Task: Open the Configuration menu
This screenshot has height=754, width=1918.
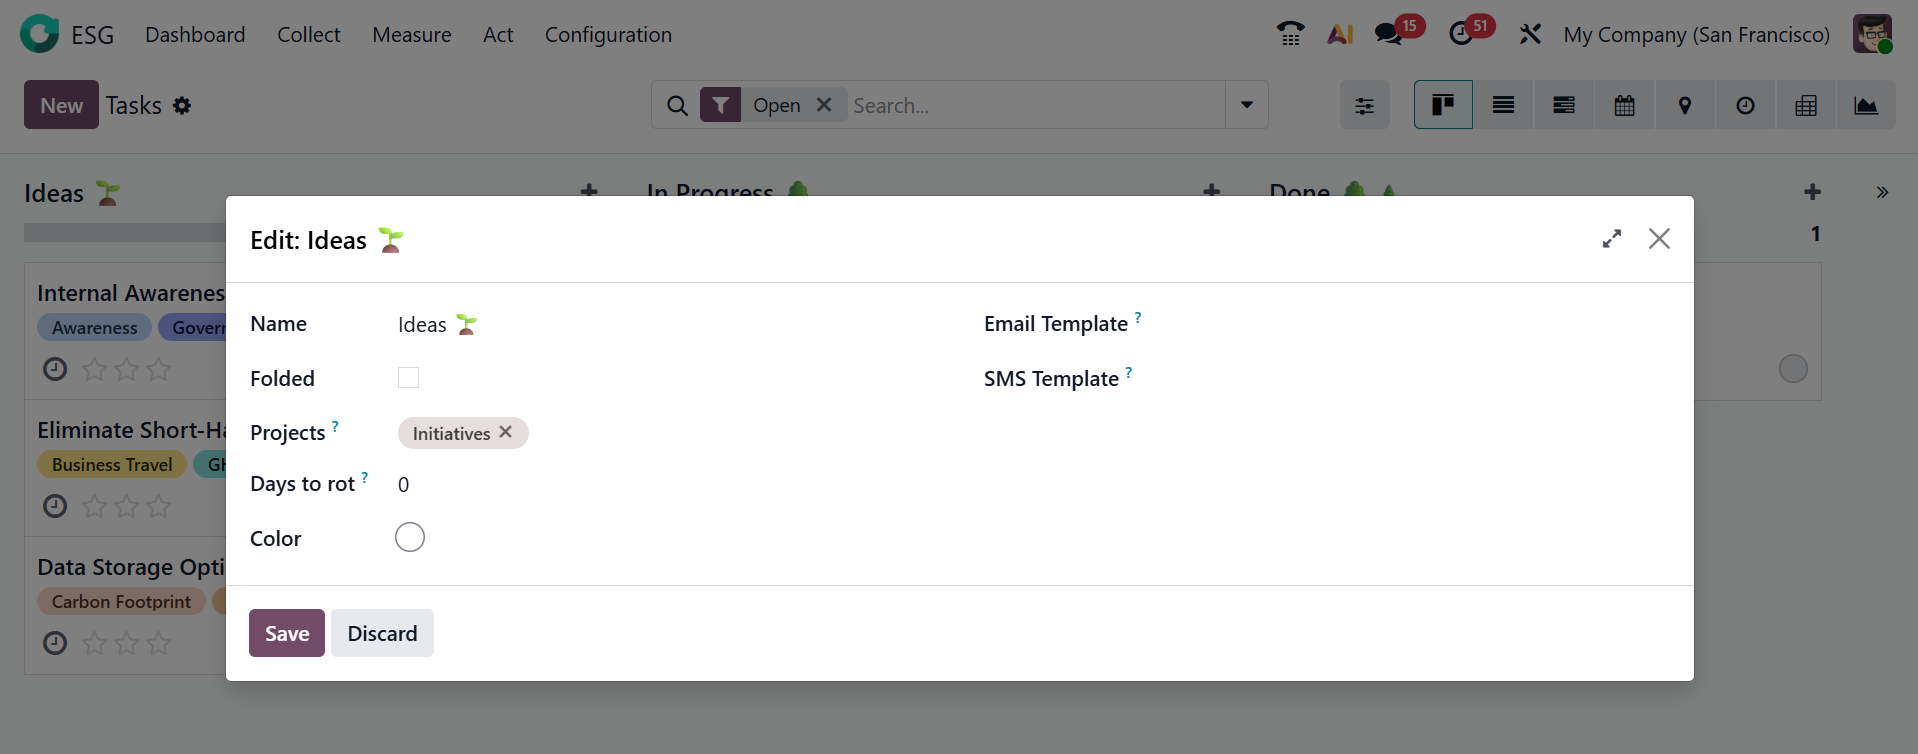Action: click(x=608, y=35)
